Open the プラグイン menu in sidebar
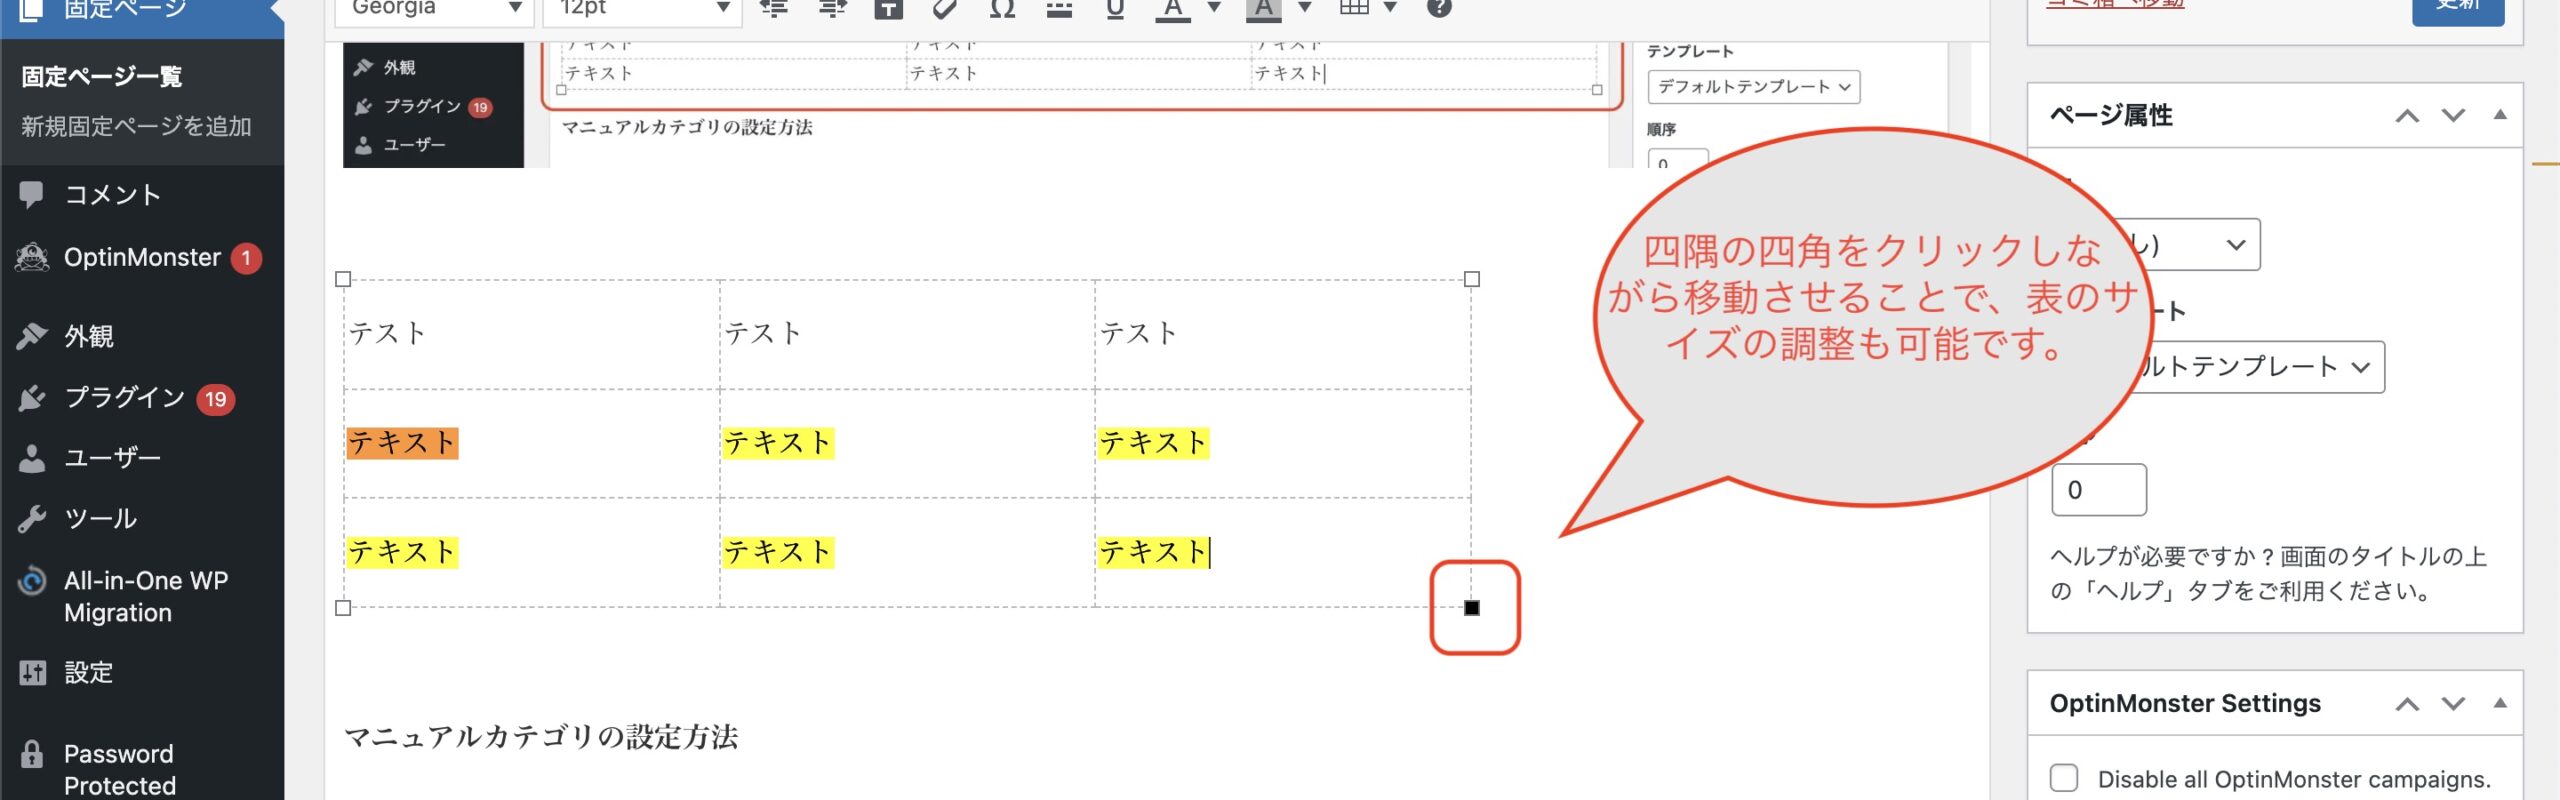The image size is (2560, 800). [125, 398]
